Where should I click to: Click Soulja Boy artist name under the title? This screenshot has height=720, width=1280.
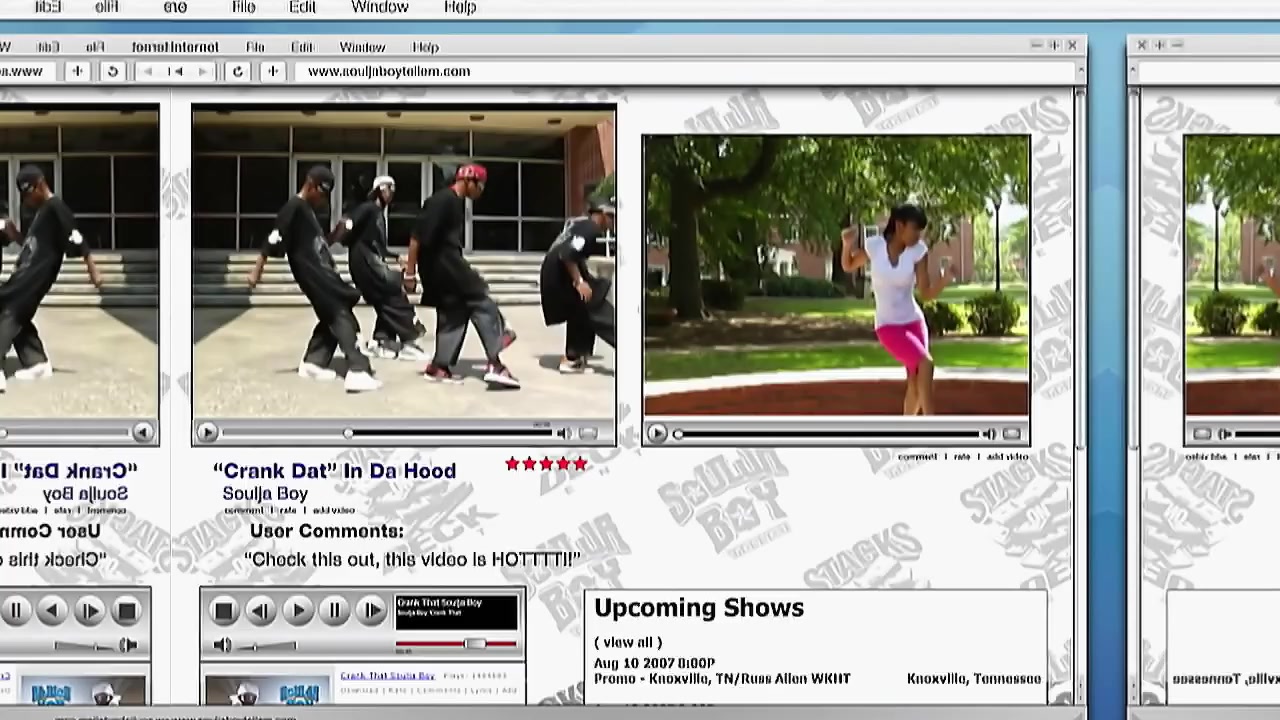click(x=265, y=494)
